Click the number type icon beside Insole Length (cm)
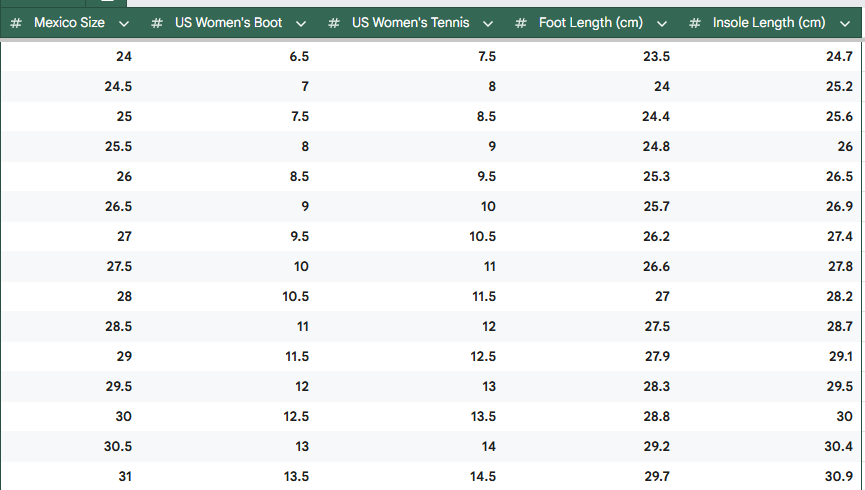 (x=695, y=23)
